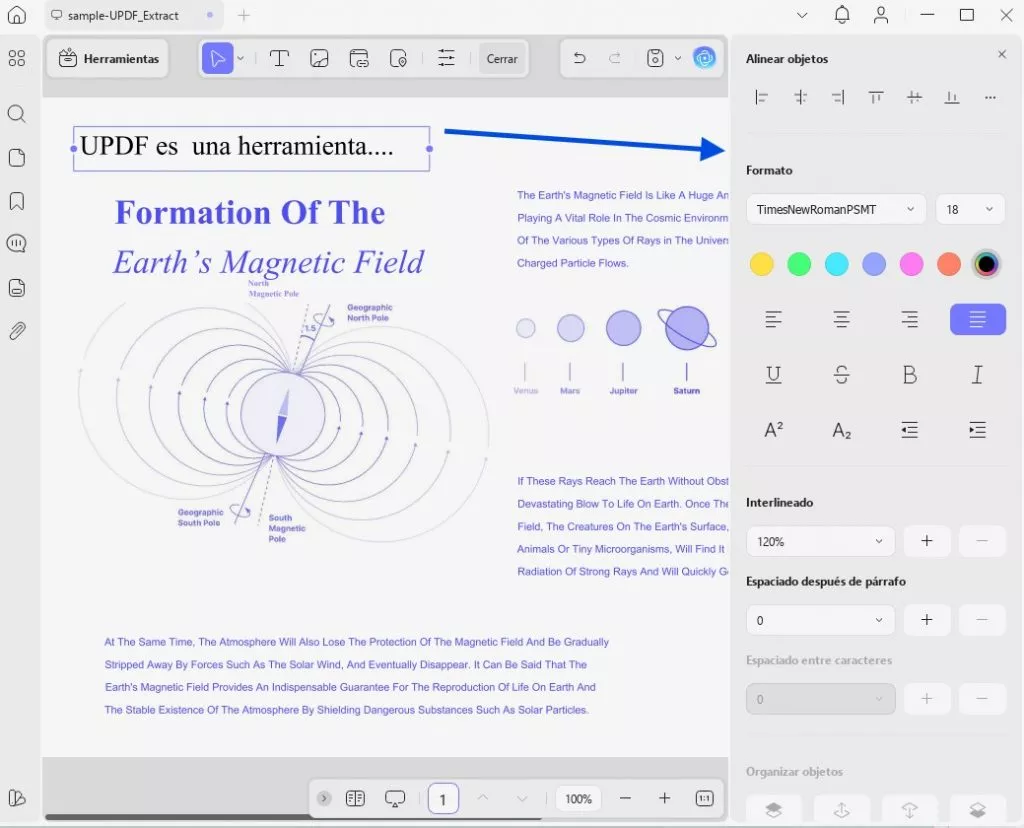
Task: Align objects to the top edge
Action: [x=876, y=98]
